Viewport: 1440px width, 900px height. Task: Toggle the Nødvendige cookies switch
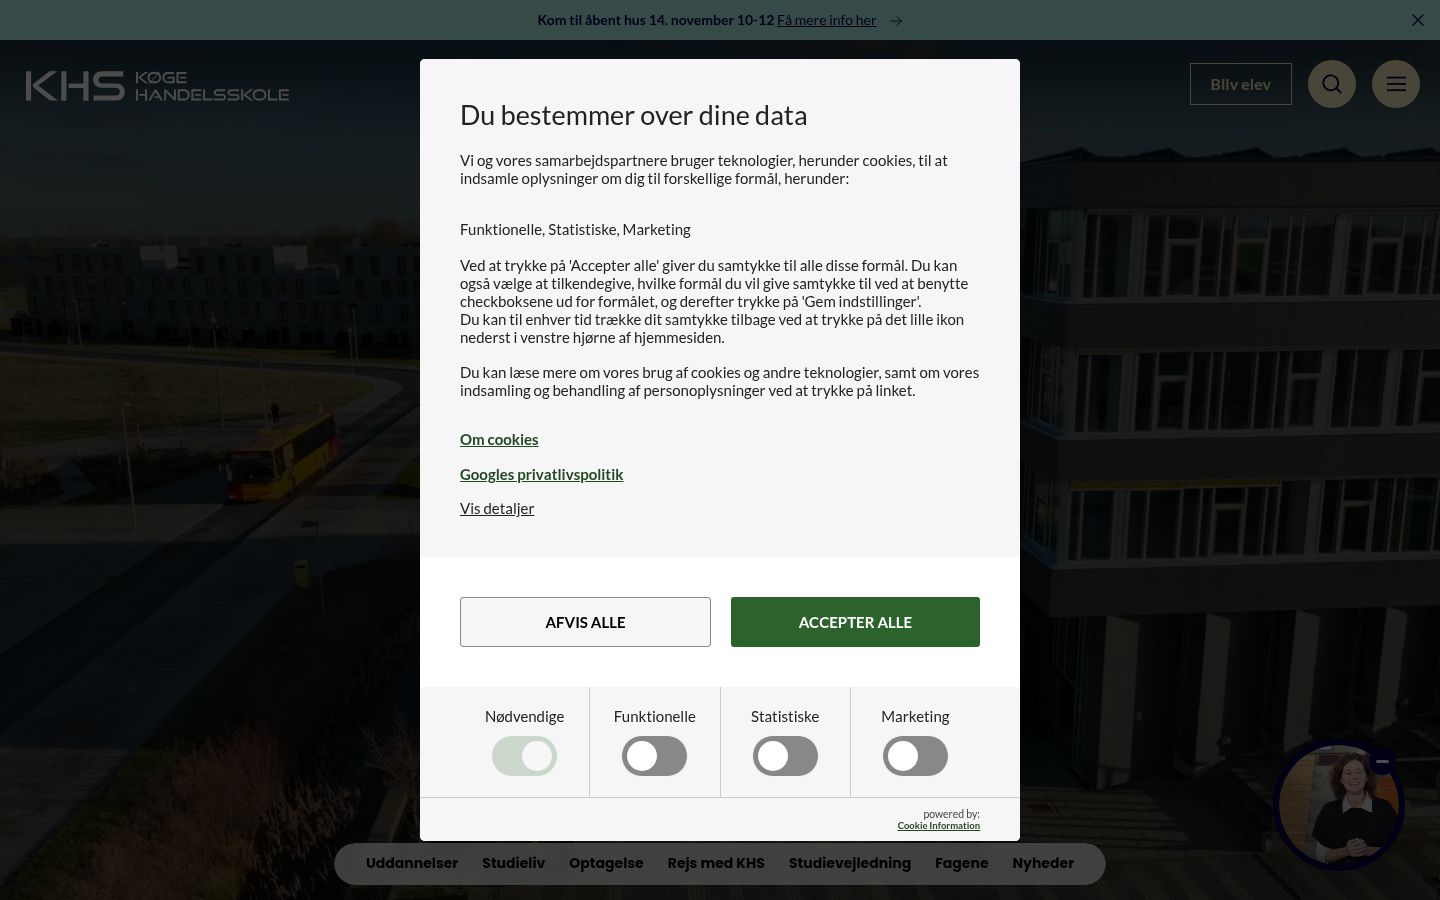tap(524, 756)
